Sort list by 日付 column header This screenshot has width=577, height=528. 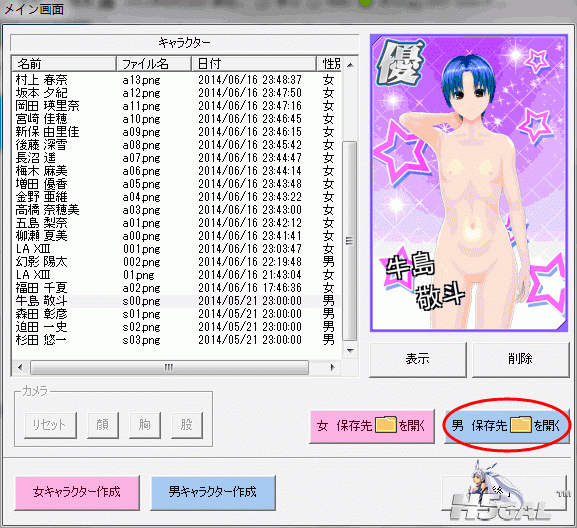coord(254,64)
